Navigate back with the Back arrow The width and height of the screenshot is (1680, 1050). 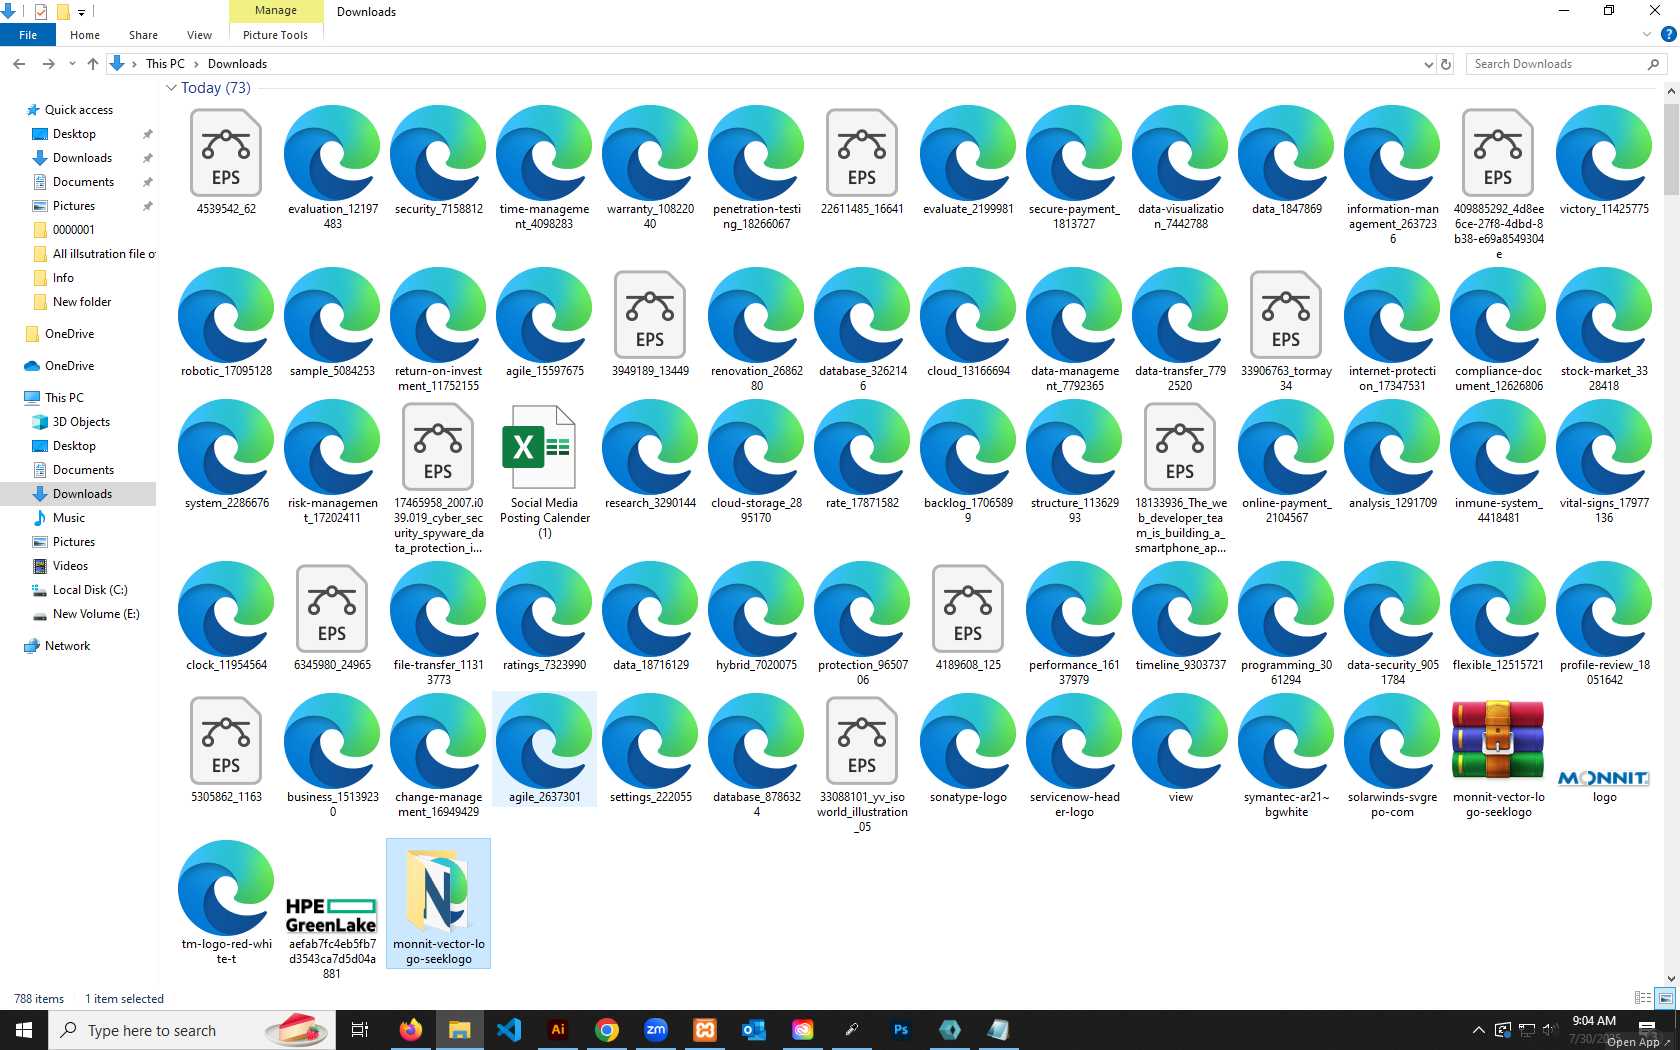coord(19,64)
